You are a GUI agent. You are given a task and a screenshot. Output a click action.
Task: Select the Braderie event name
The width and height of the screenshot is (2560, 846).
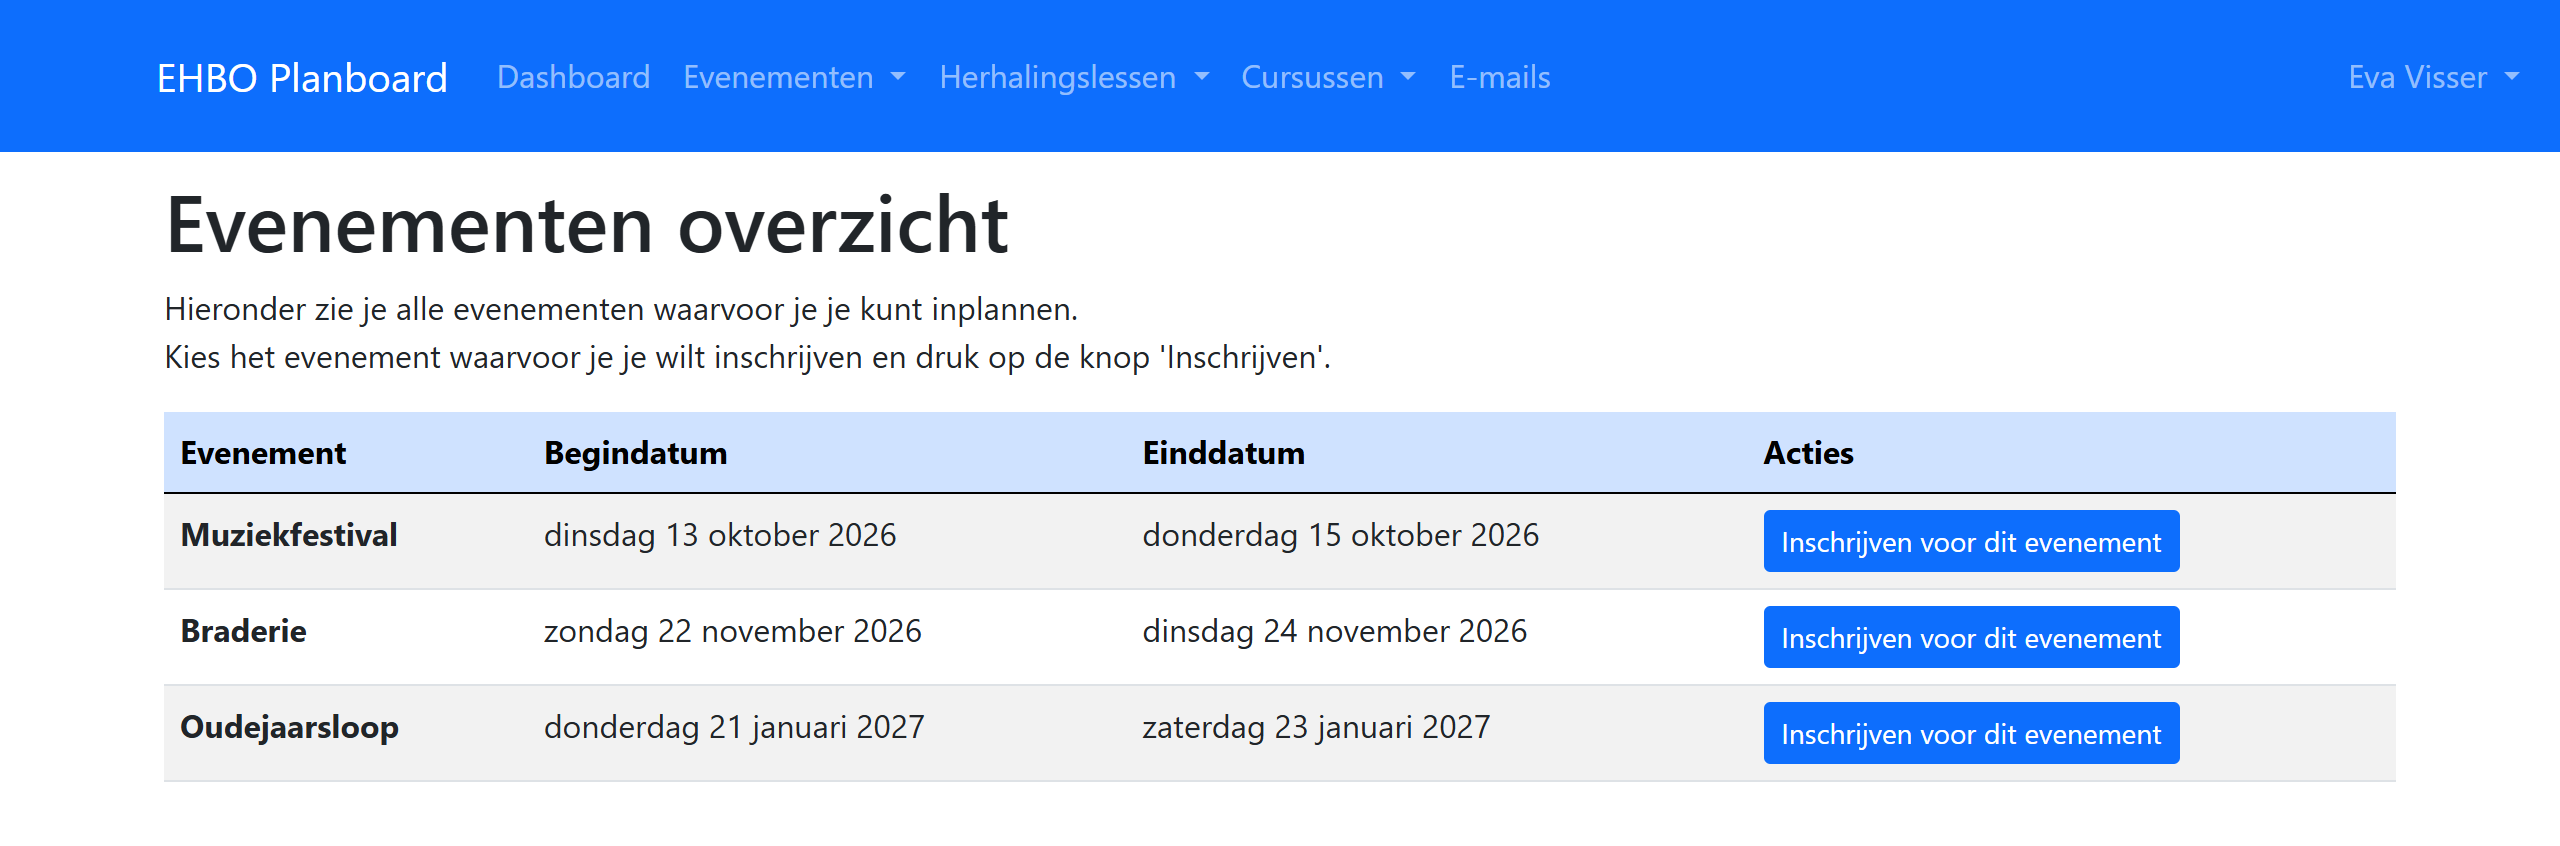coord(243,631)
